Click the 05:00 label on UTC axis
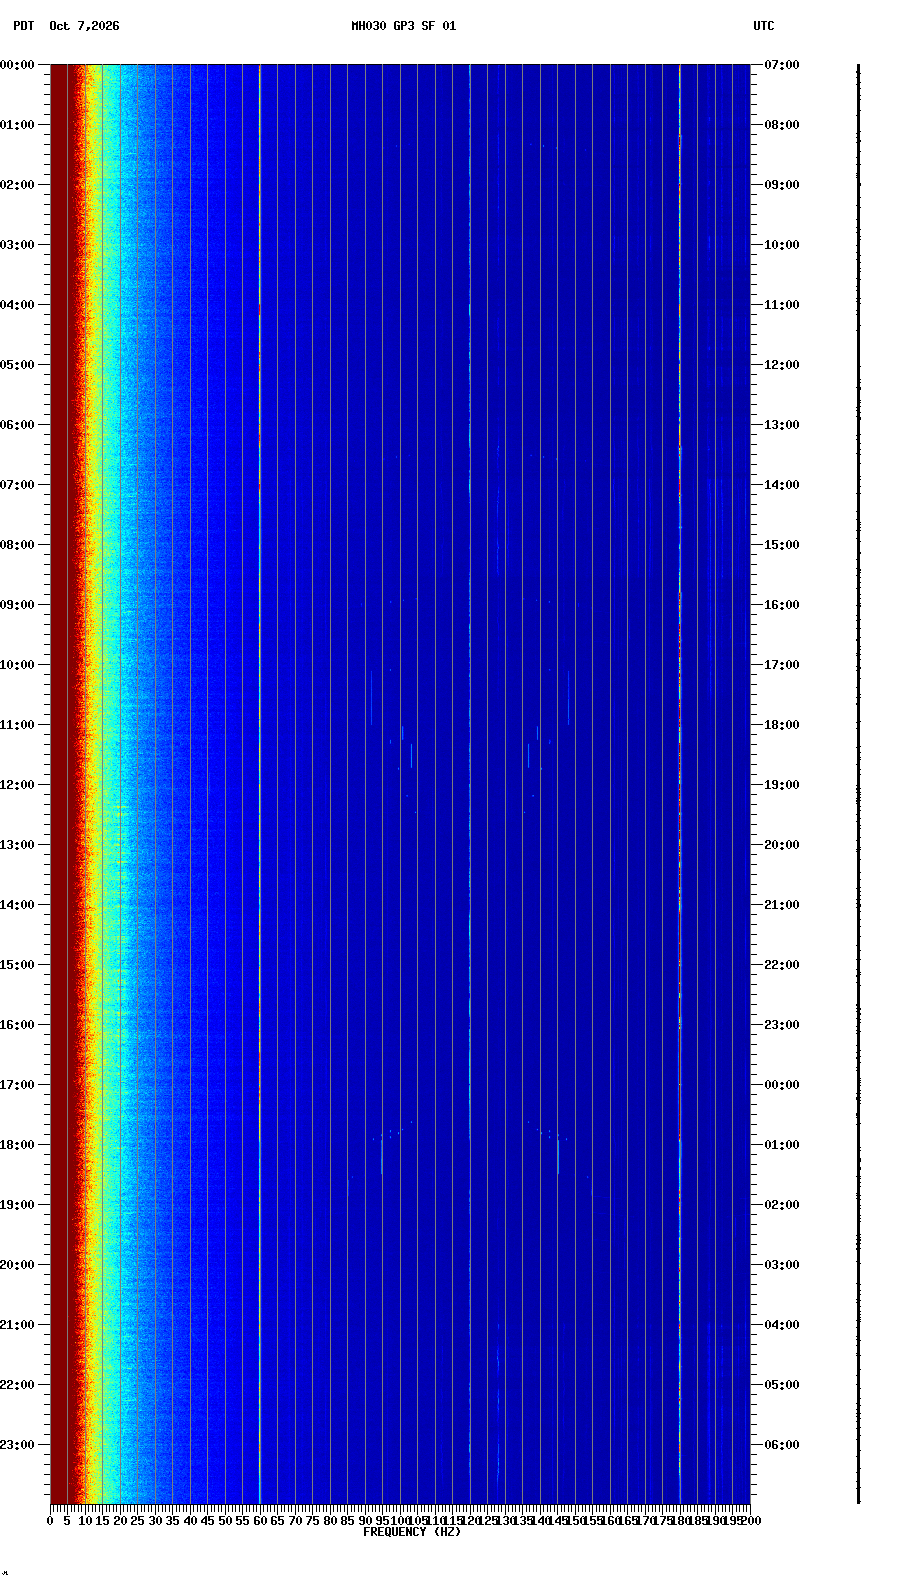The width and height of the screenshot is (902, 1584). (x=782, y=1385)
